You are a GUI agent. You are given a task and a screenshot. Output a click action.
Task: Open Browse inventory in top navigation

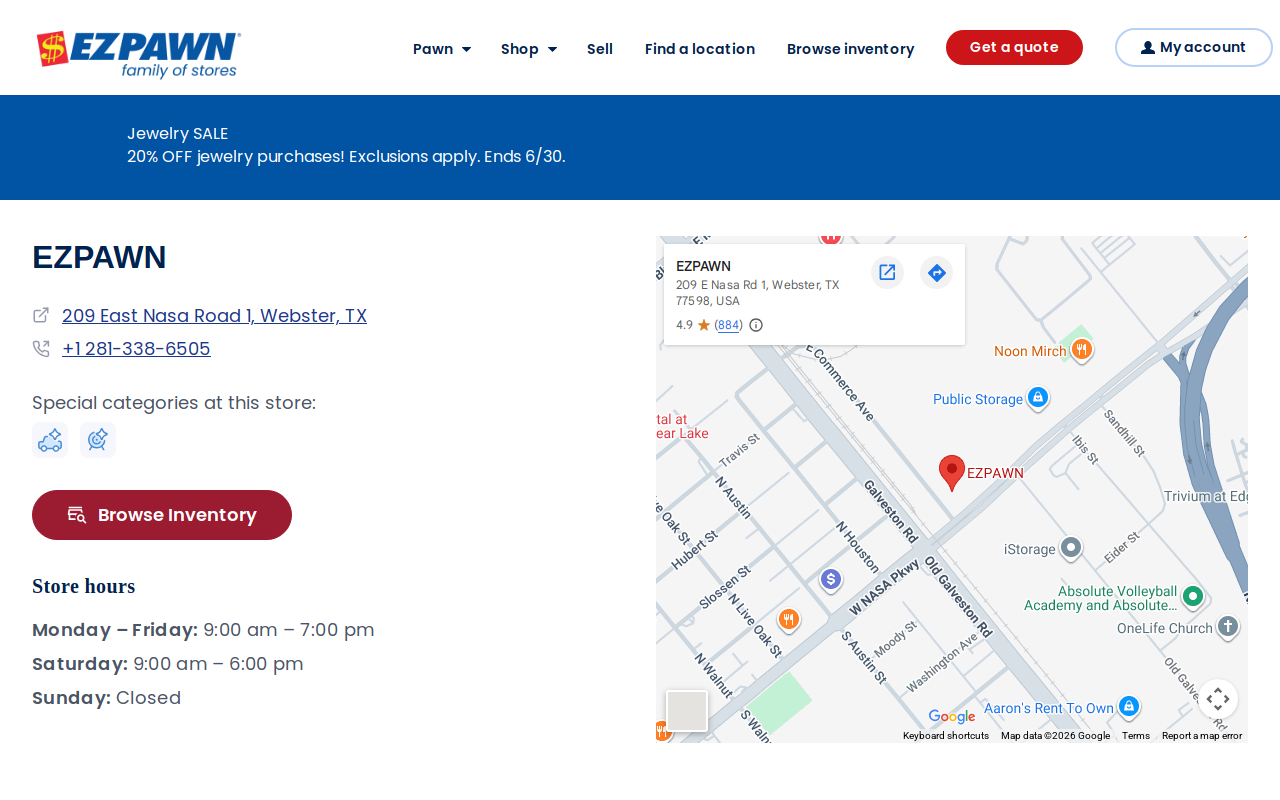pos(850,49)
